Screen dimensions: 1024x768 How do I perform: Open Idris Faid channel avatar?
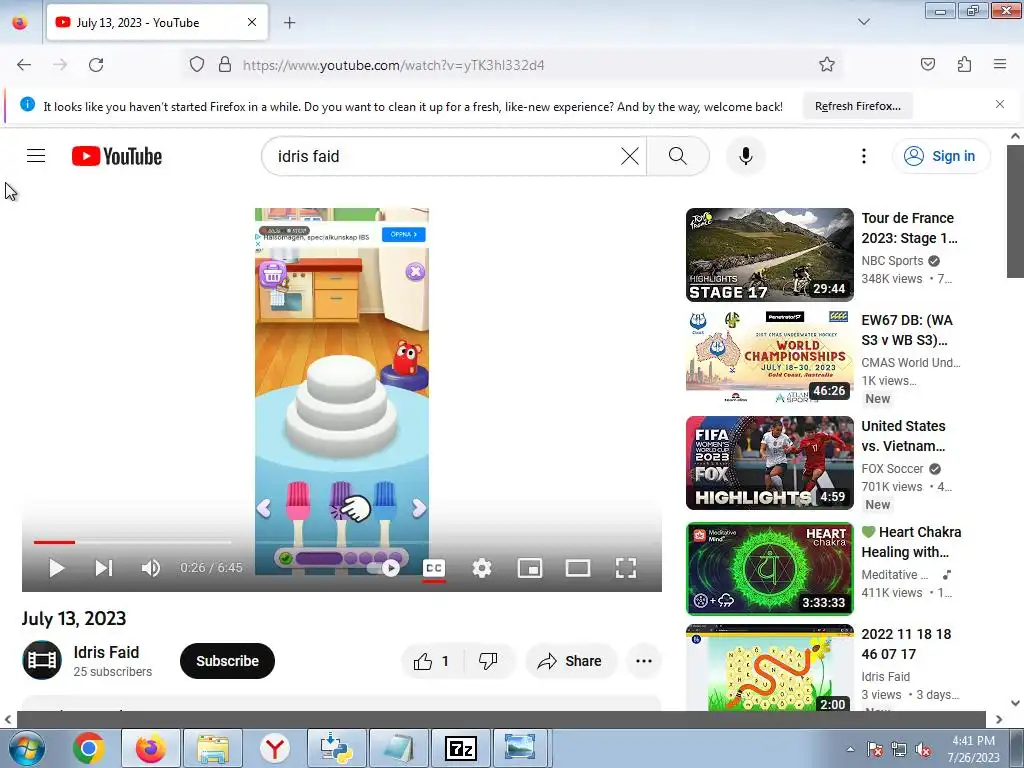(42, 660)
